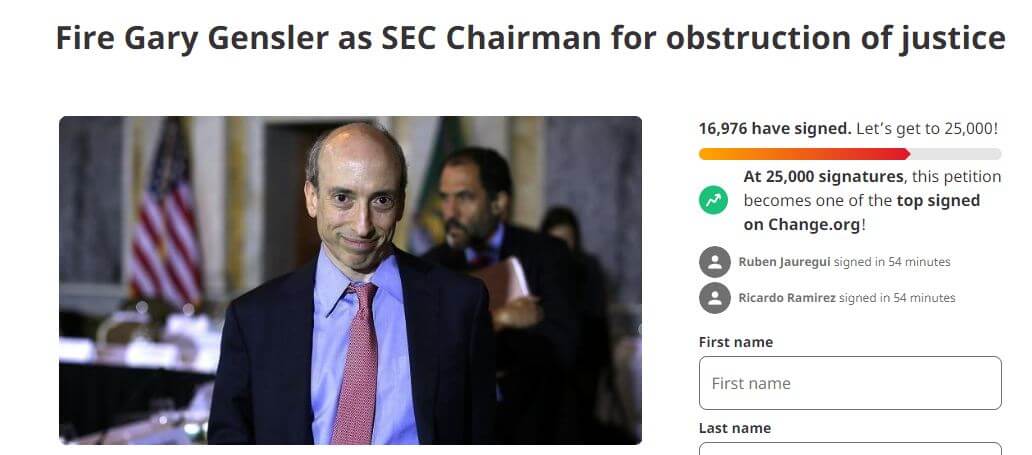Focus the First name input field
The image size is (1032, 455).
[x=850, y=383]
